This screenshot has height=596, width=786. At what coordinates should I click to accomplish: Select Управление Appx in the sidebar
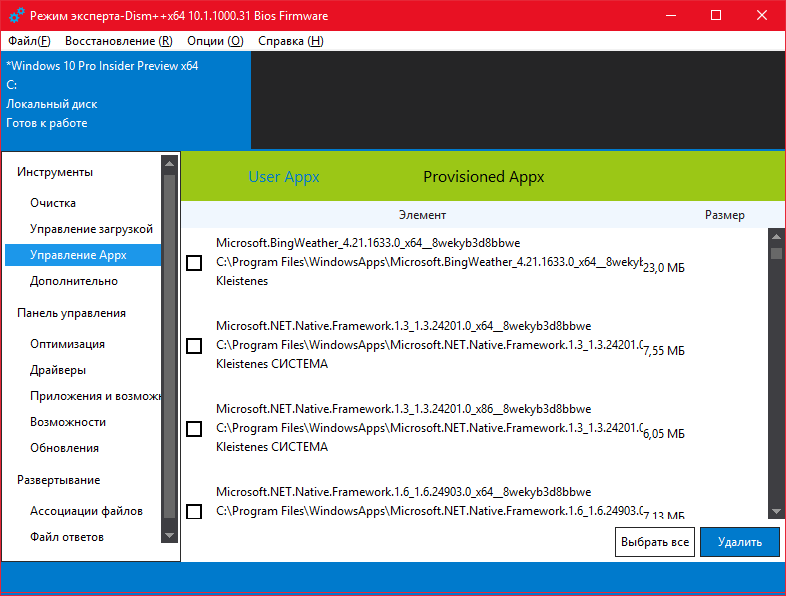coord(83,255)
